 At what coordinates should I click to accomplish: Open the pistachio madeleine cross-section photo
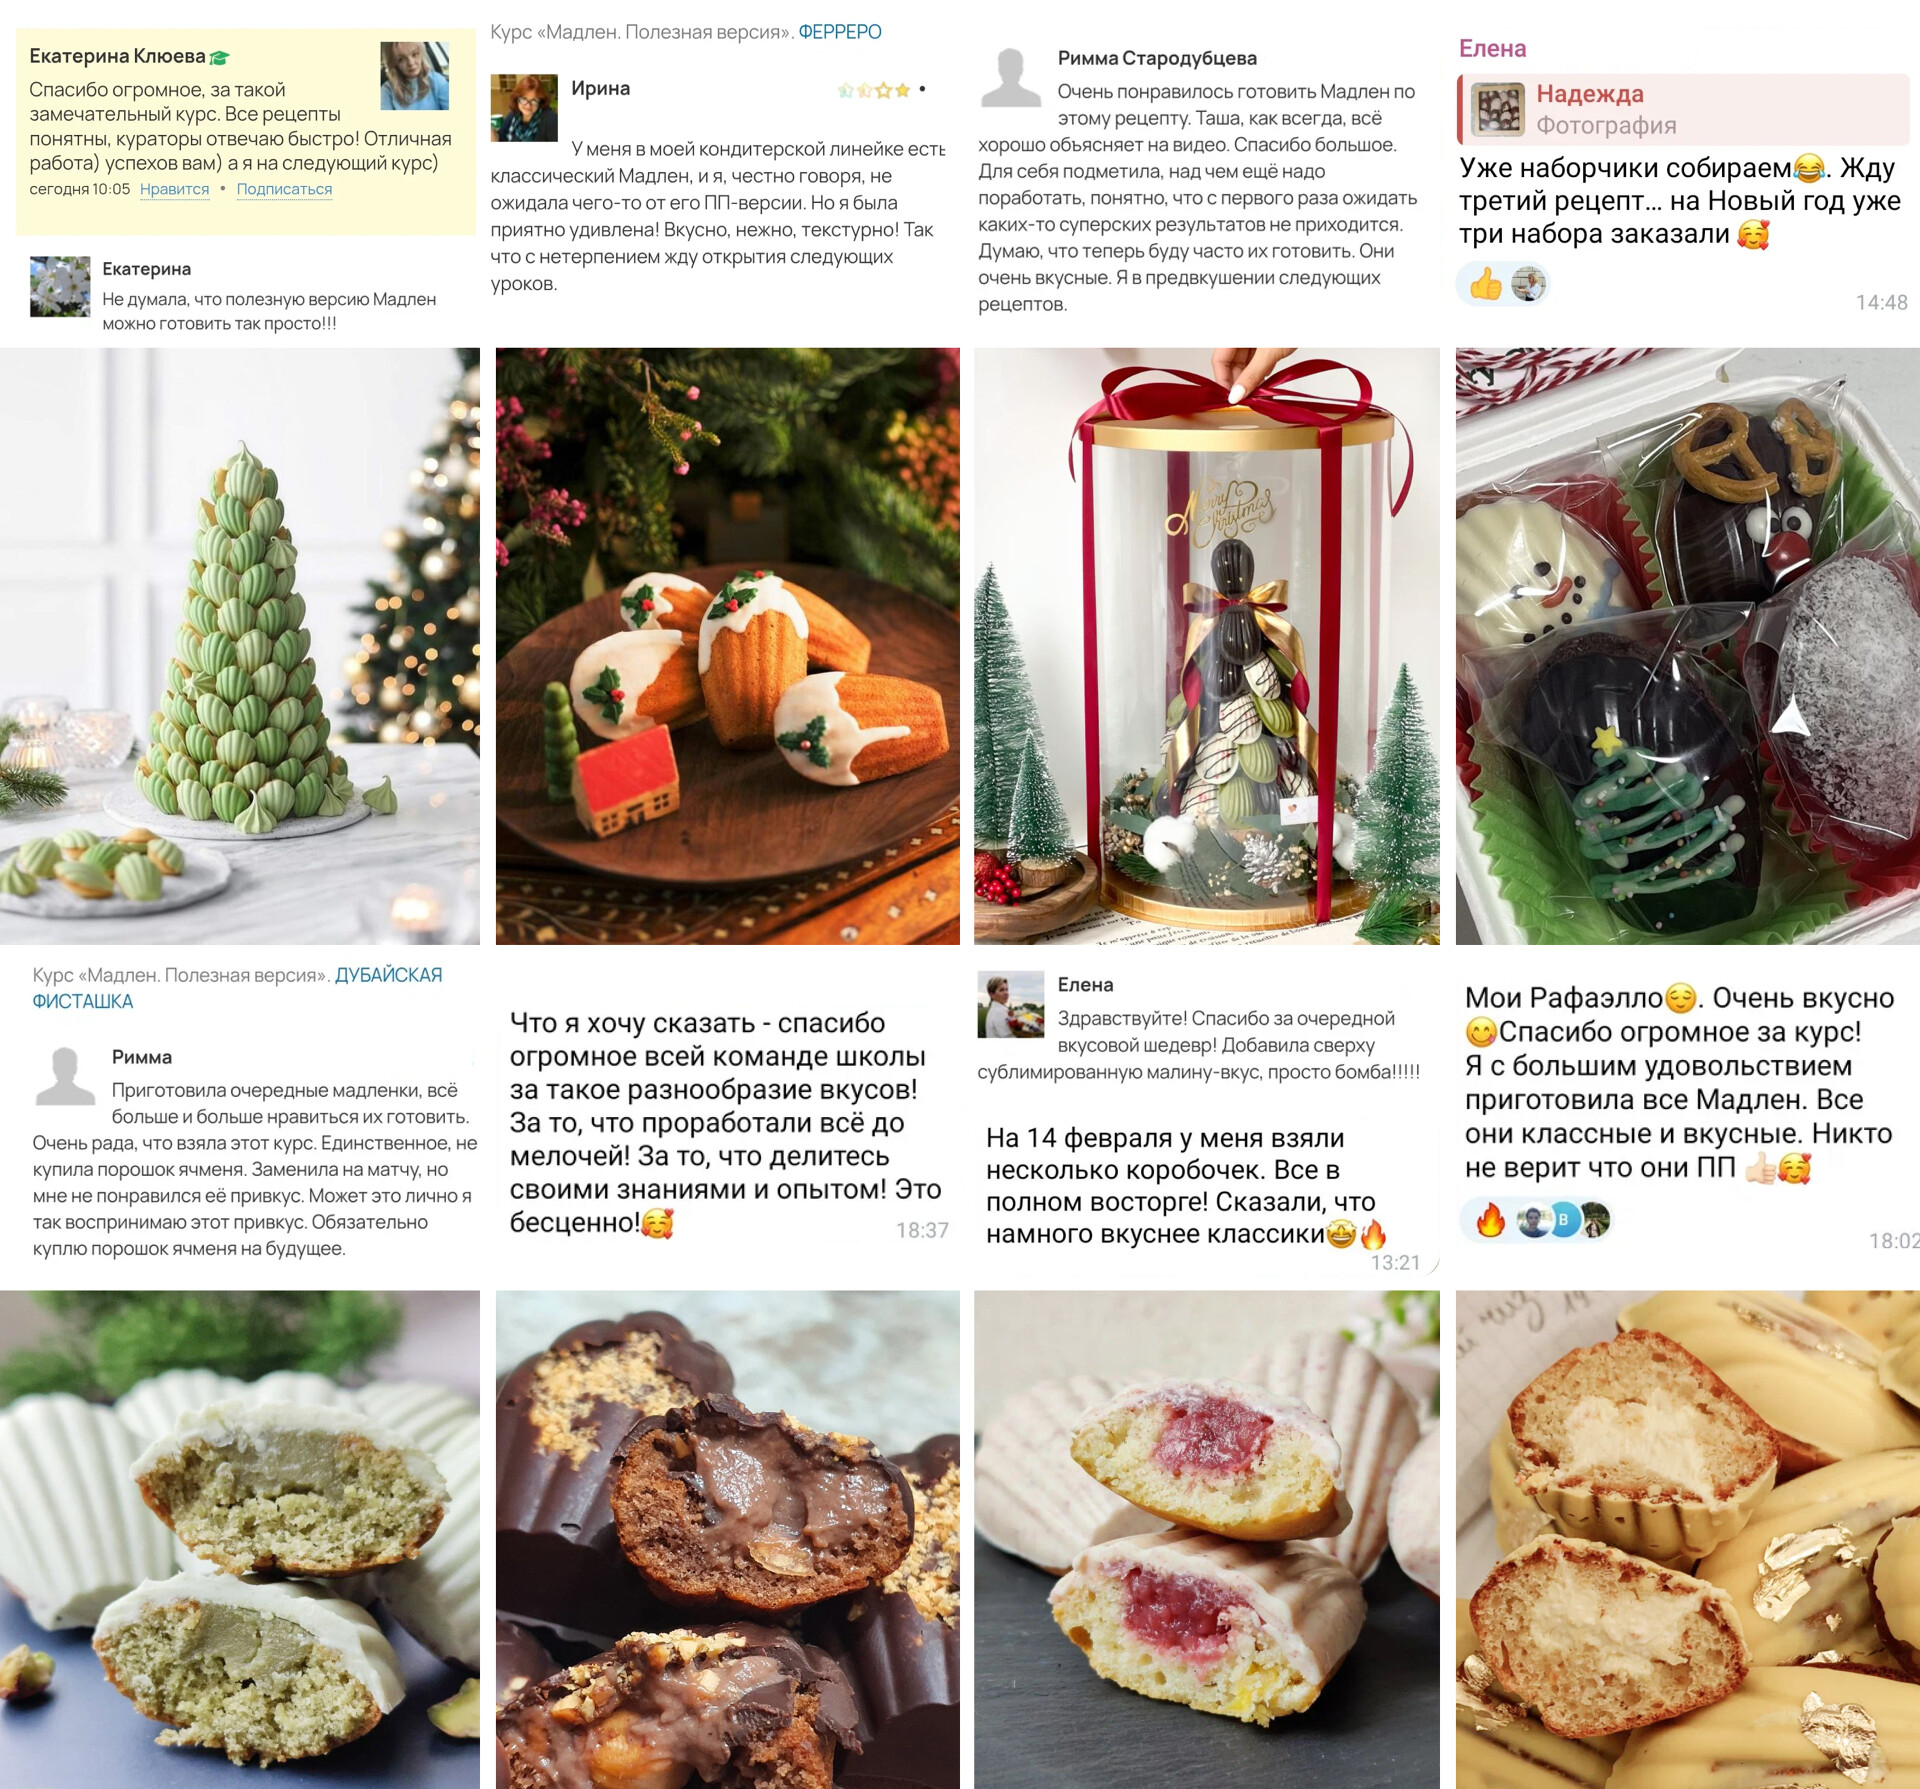240,1539
